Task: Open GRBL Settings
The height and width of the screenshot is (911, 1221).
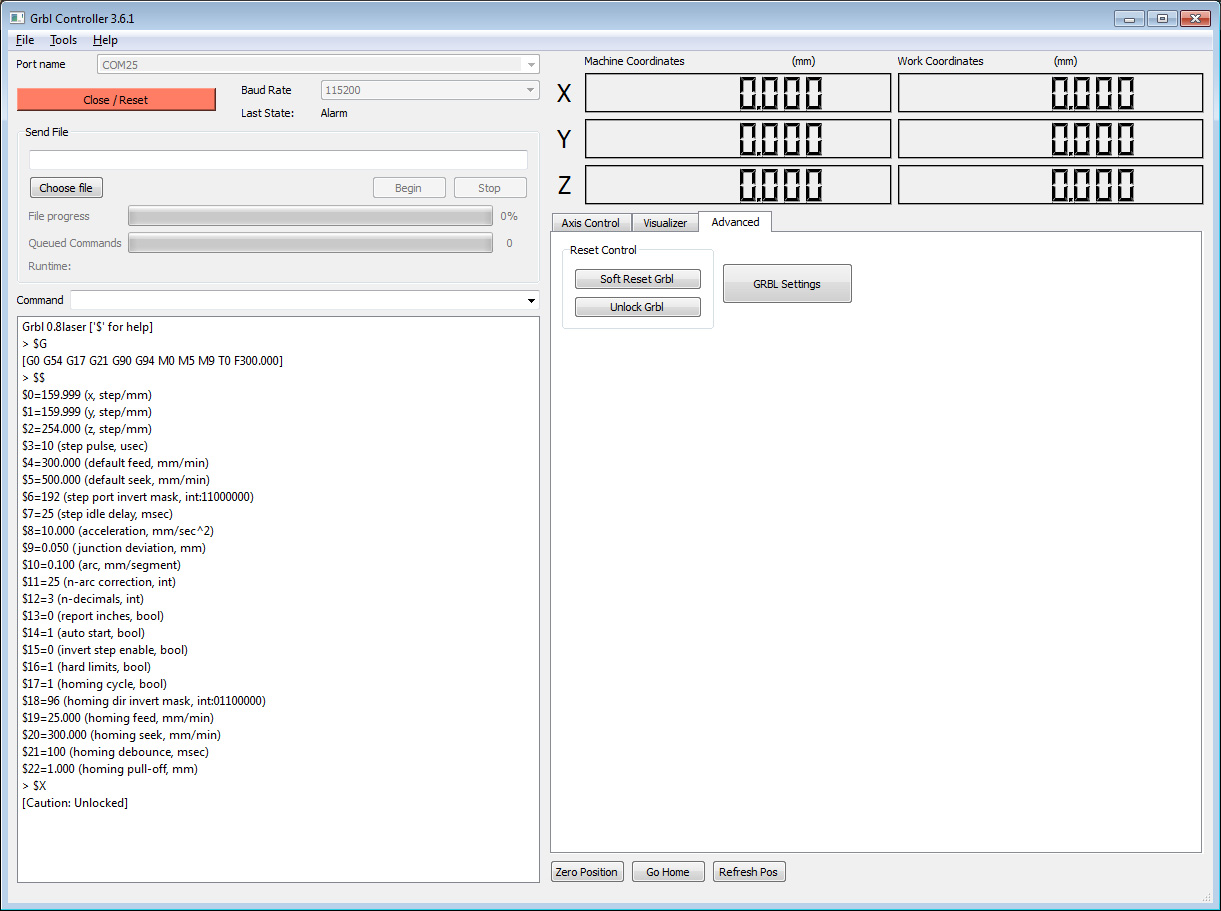Action: pyautogui.click(x=787, y=284)
